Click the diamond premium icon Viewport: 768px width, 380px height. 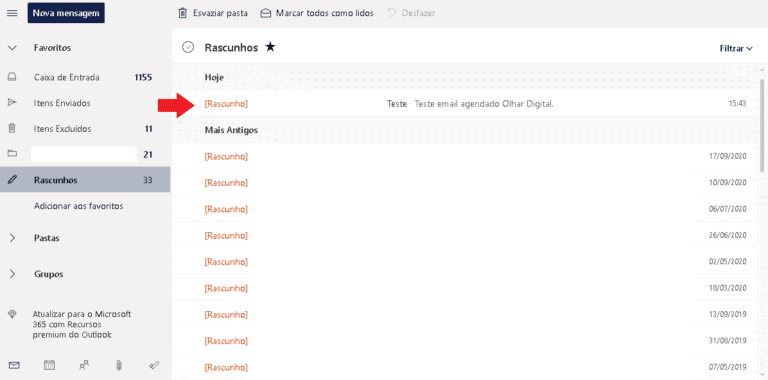[13, 314]
